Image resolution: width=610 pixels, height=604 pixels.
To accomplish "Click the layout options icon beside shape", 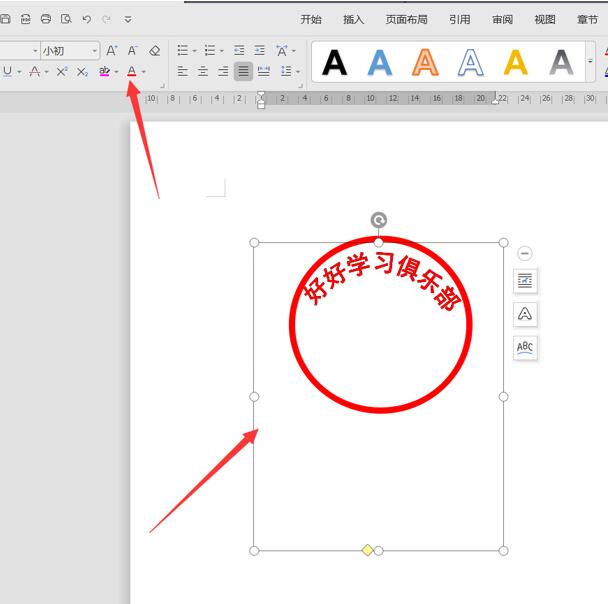I will (525, 280).
